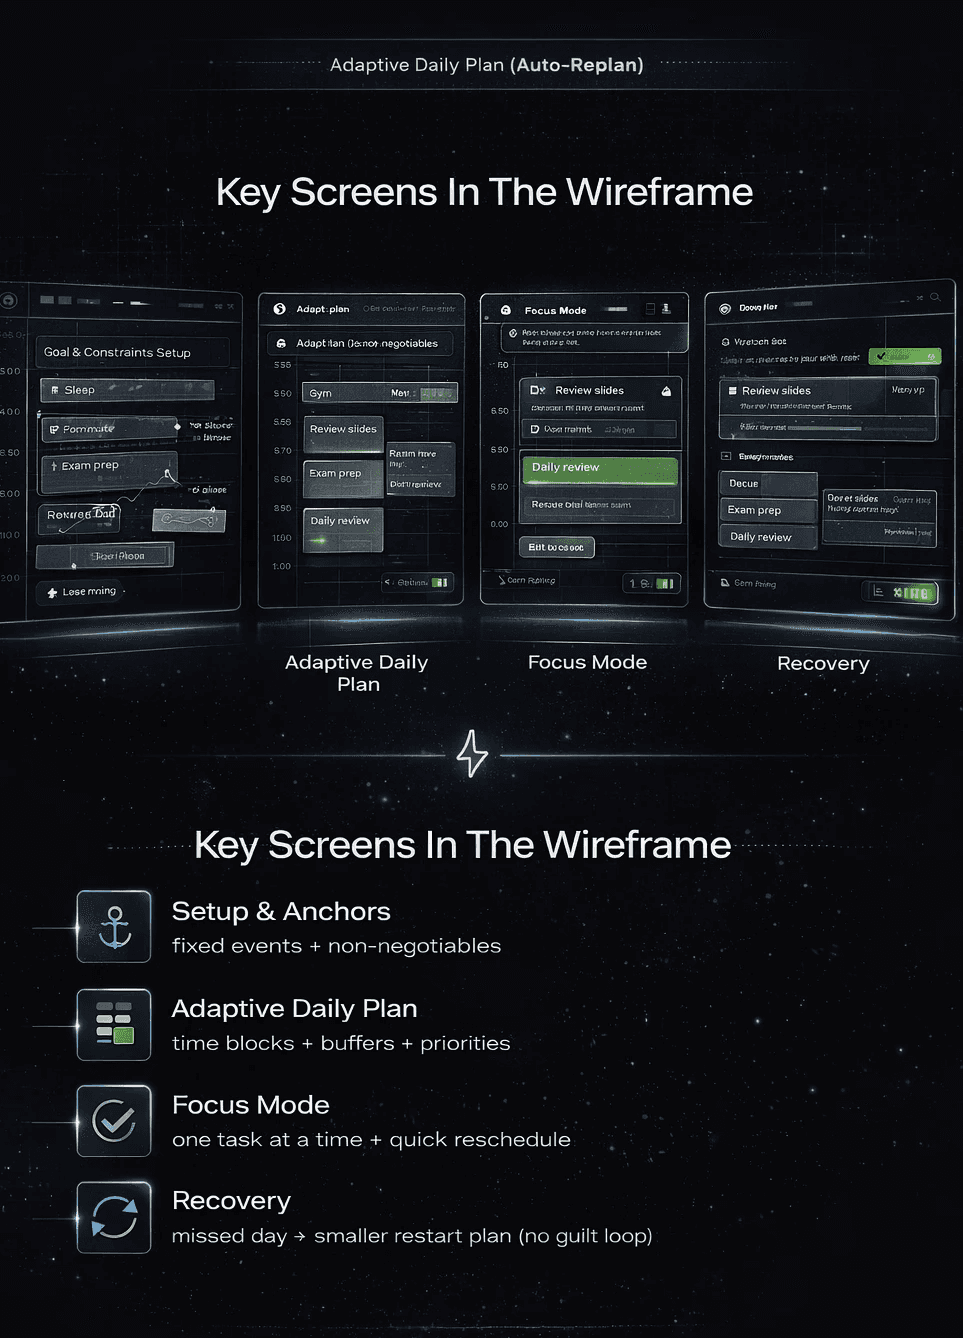Screen dimensions: 963x1338
Task: Click the Recovery circular arrows icon
Action: click(114, 1217)
